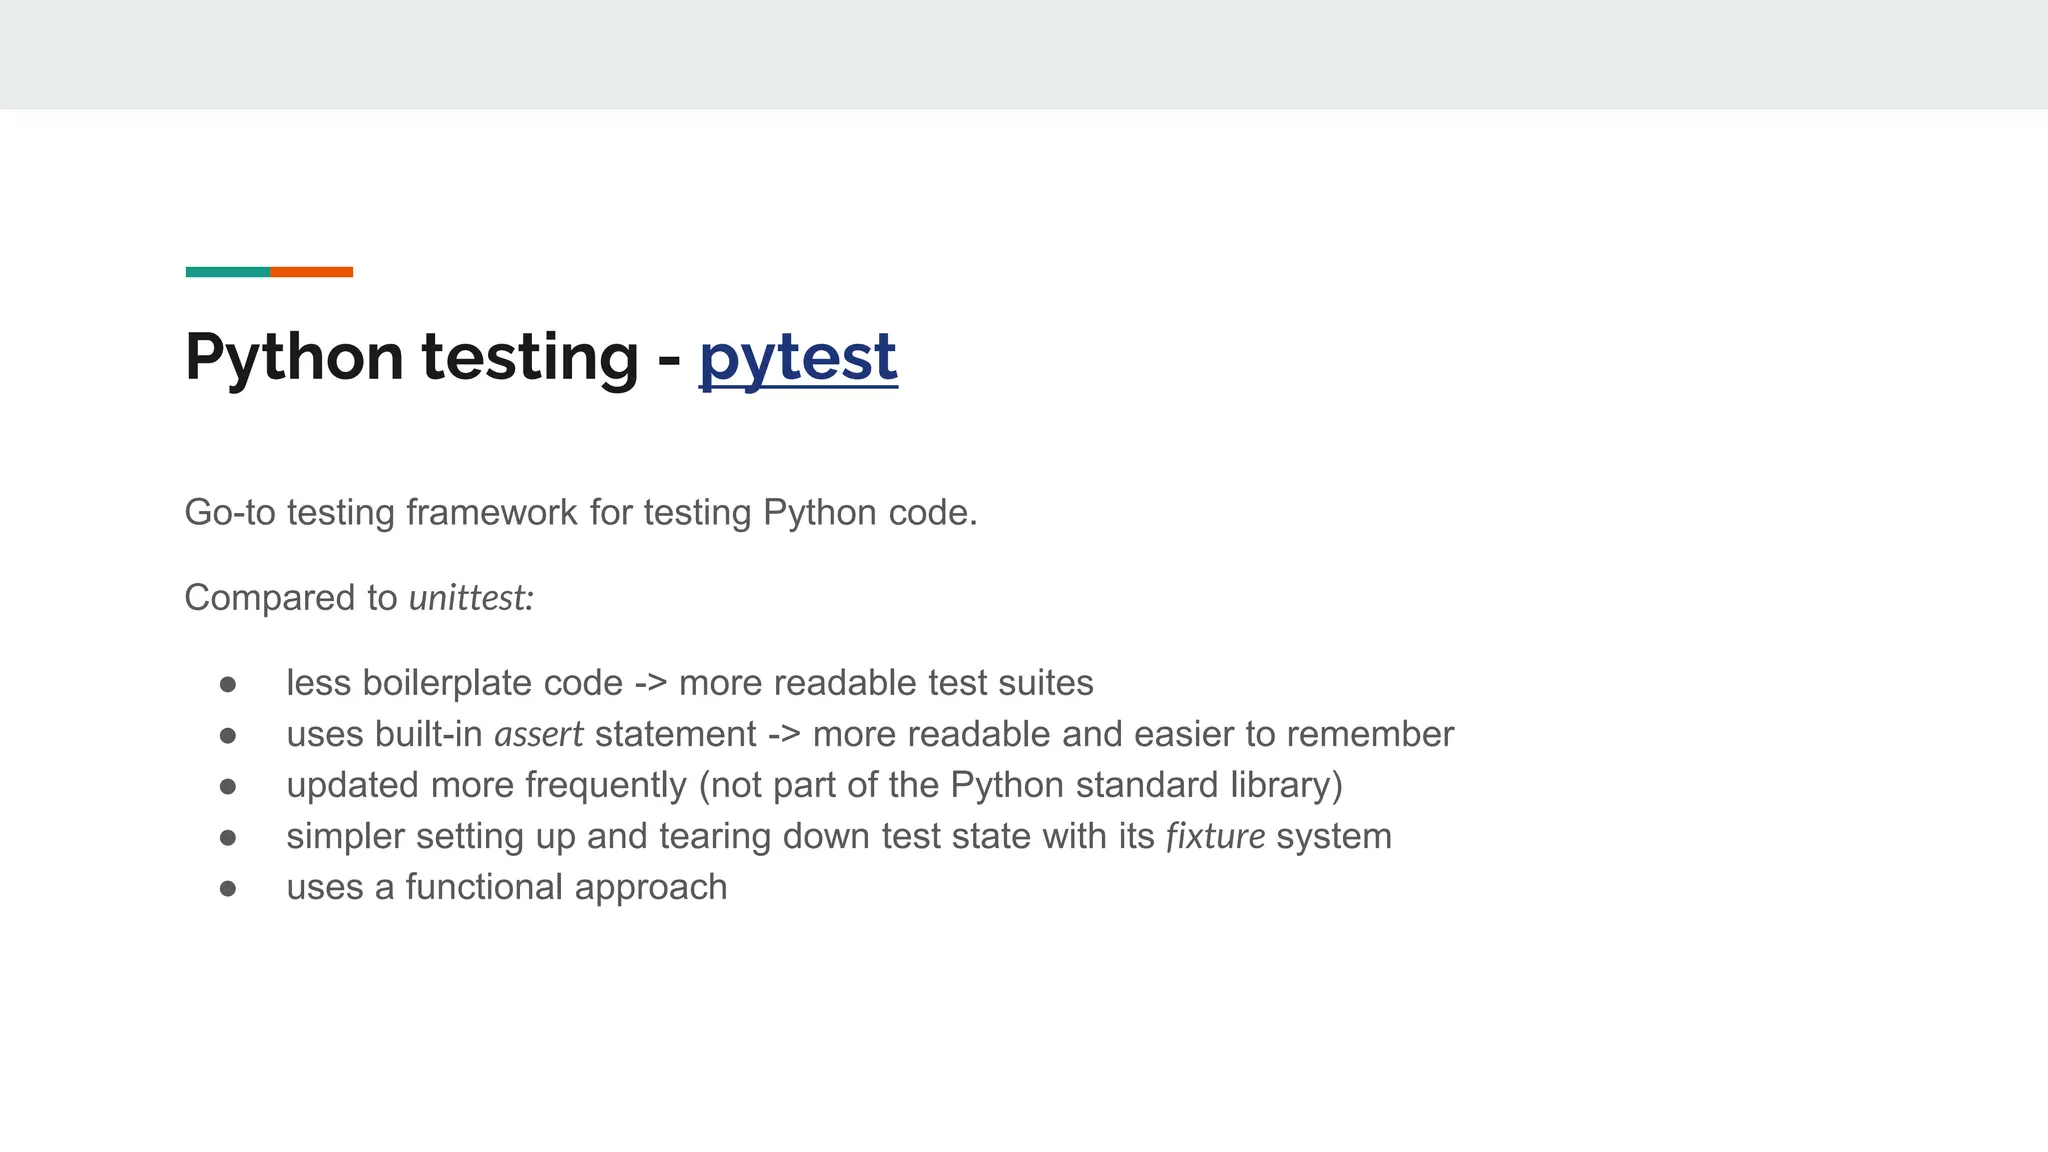Click the italic word "assert"
2048x1152 pixels.
pos(538,734)
